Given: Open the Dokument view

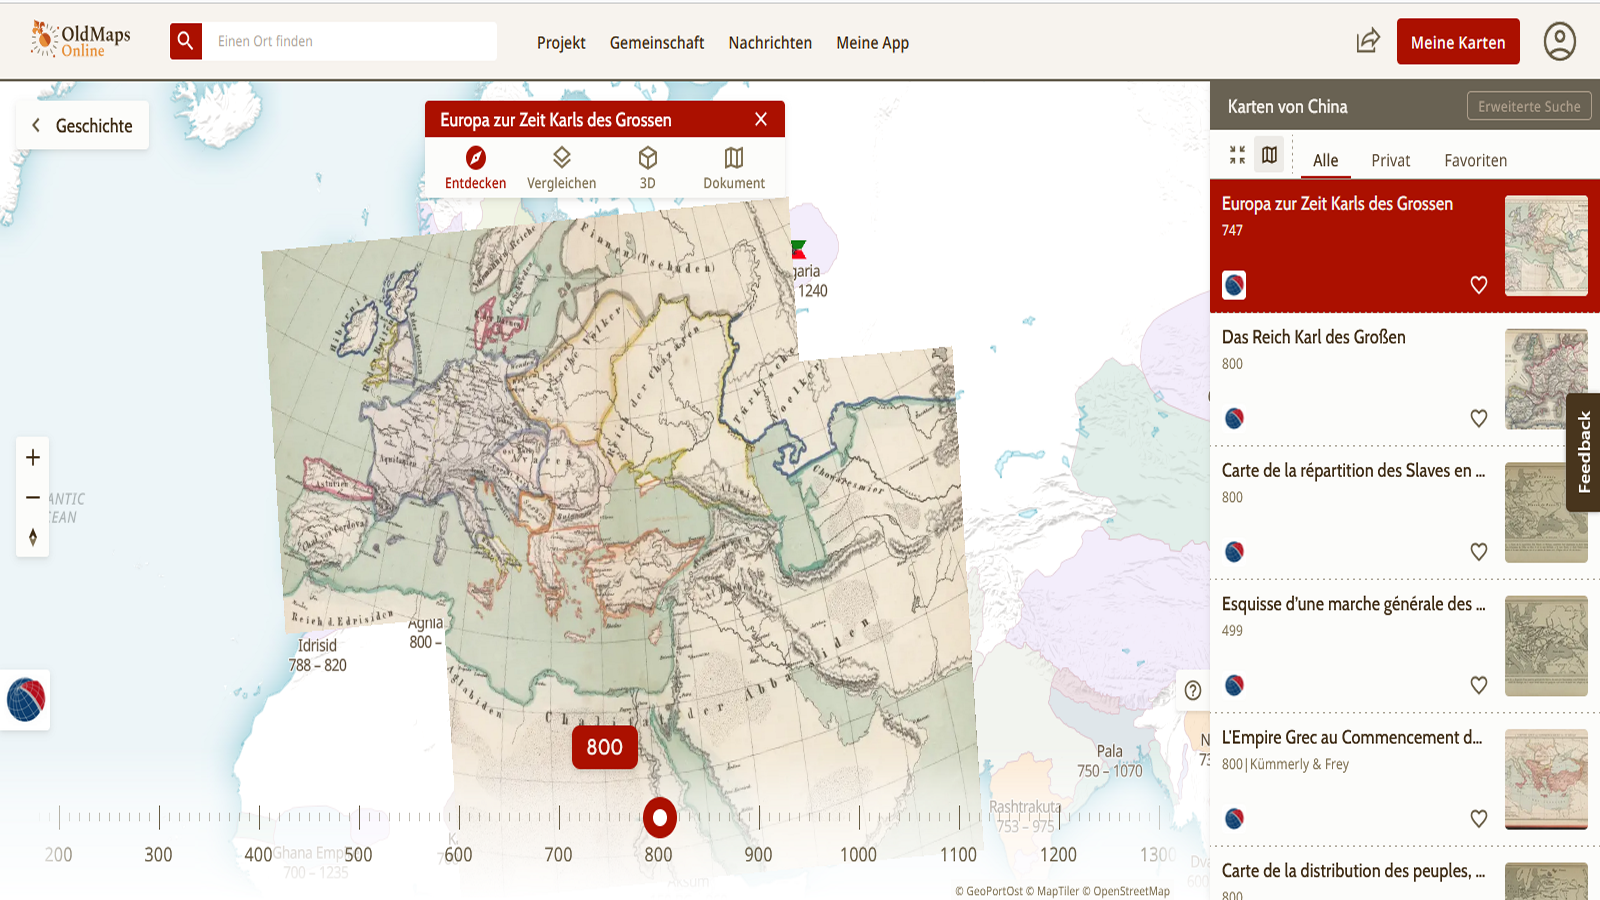Looking at the screenshot, I should [x=734, y=167].
